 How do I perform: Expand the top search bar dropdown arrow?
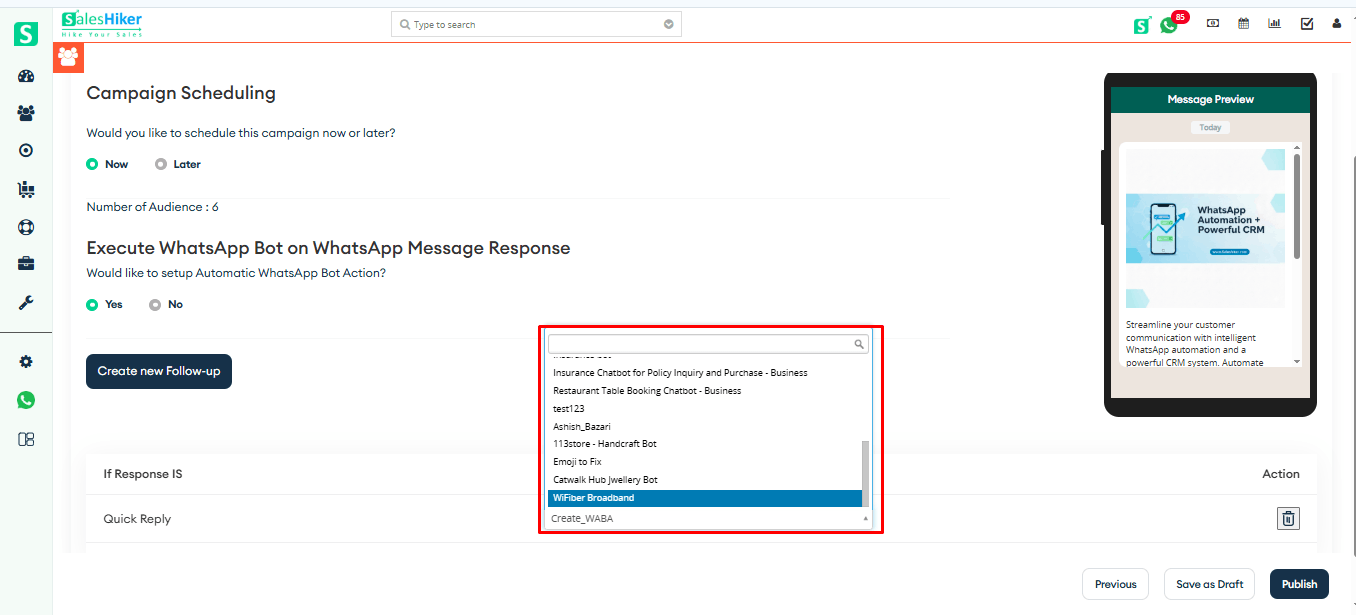668,24
